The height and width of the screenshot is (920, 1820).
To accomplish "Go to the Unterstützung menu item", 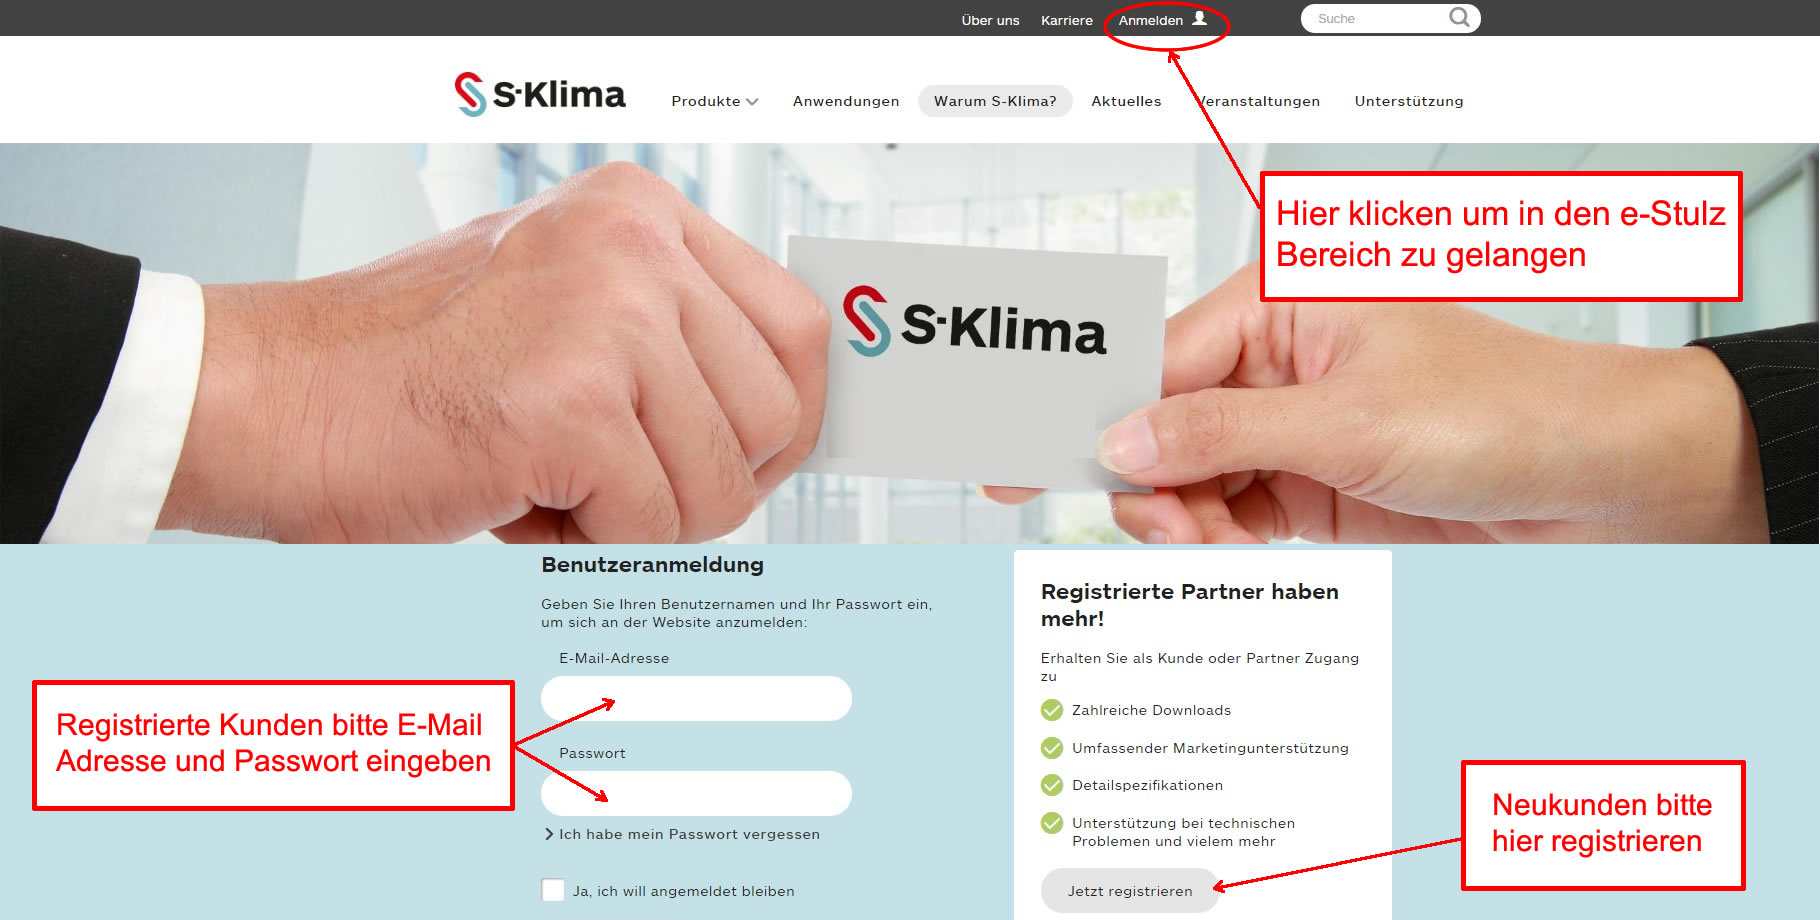I will (x=1409, y=101).
